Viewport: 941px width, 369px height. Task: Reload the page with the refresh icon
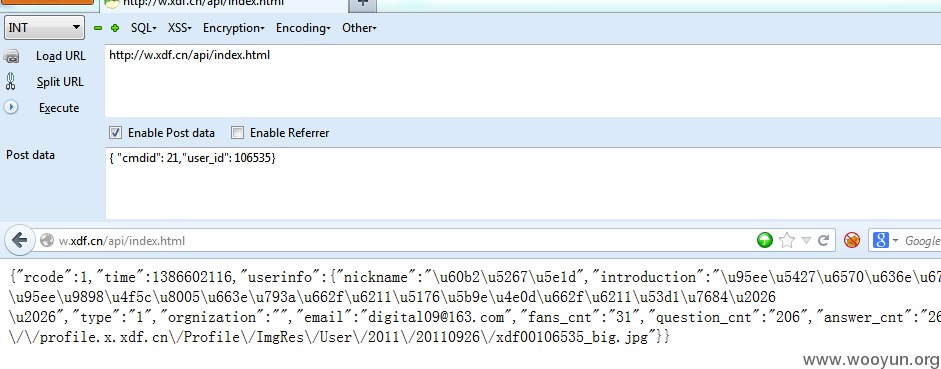(x=823, y=241)
